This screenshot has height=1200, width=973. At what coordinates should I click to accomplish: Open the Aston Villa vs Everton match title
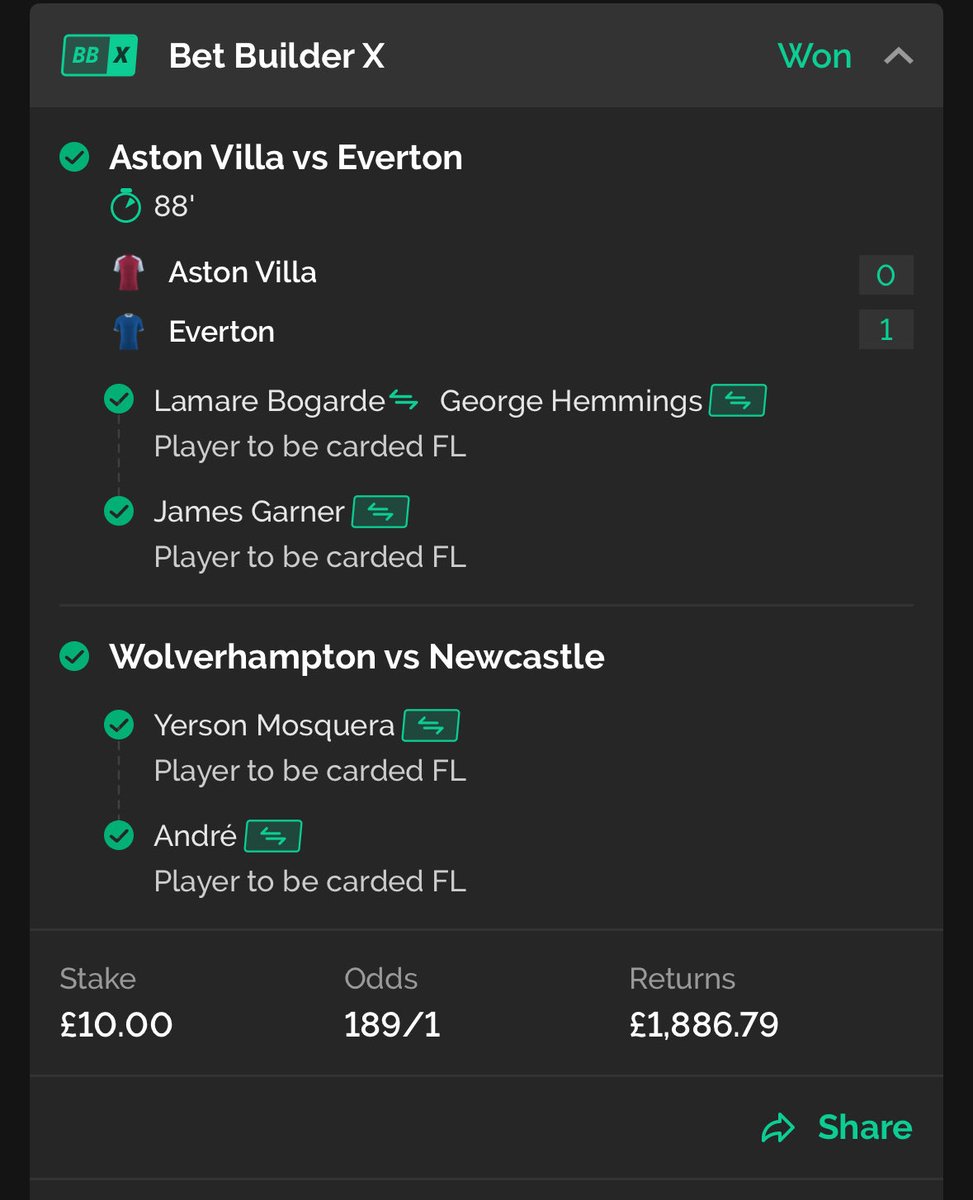(286, 157)
